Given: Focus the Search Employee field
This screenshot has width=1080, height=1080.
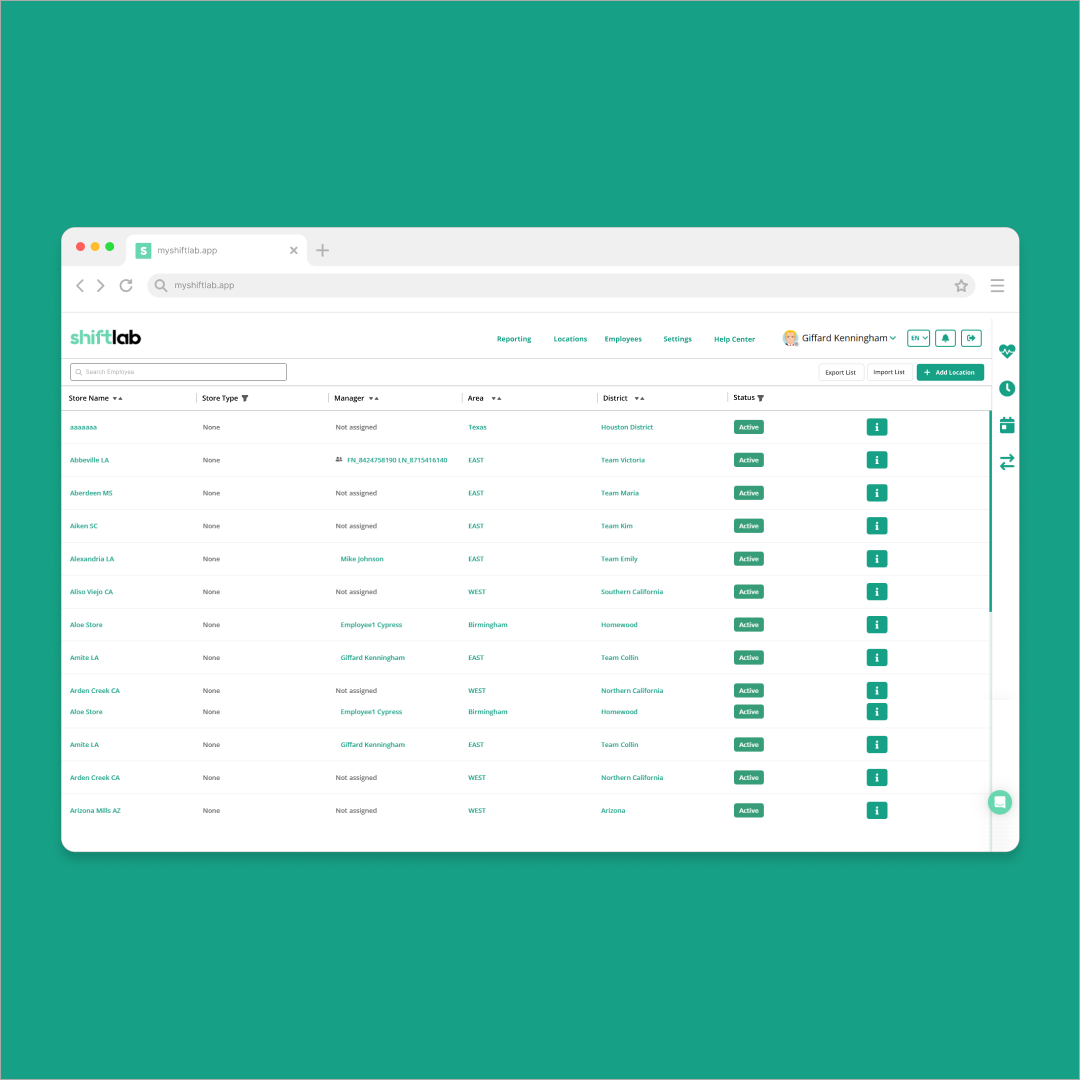Looking at the screenshot, I should click(178, 372).
